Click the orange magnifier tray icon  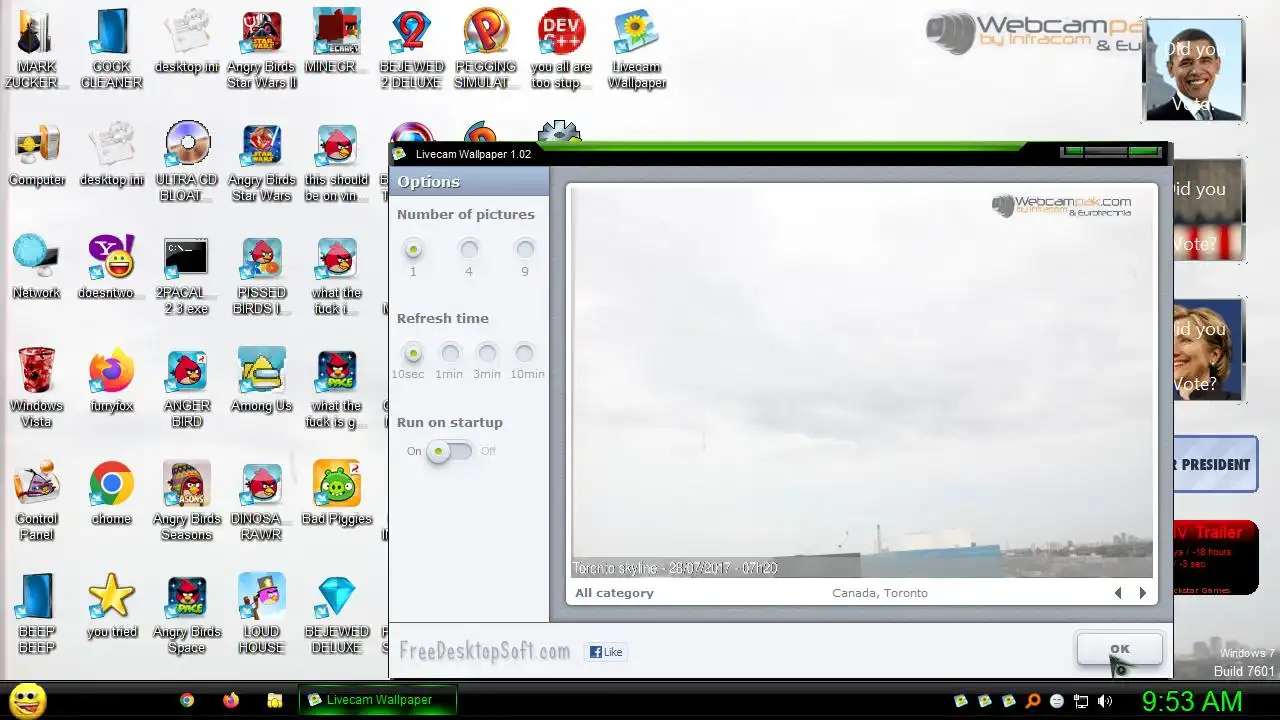pyautogui.click(x=1033, y=701)
